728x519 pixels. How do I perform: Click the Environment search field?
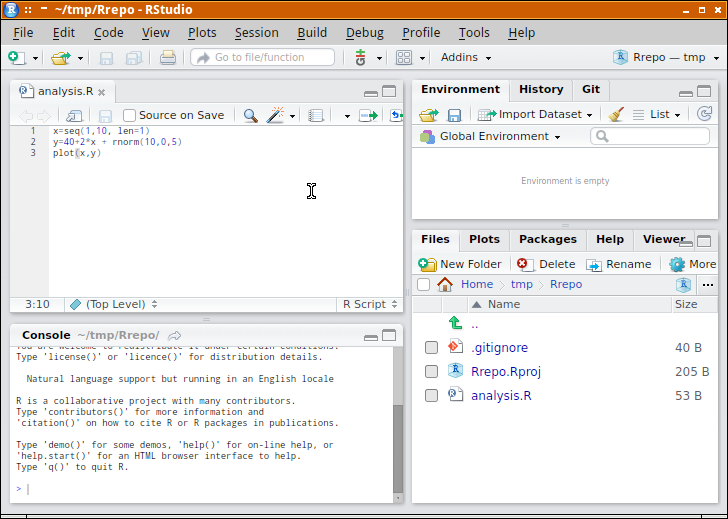(x=650, y=136)
